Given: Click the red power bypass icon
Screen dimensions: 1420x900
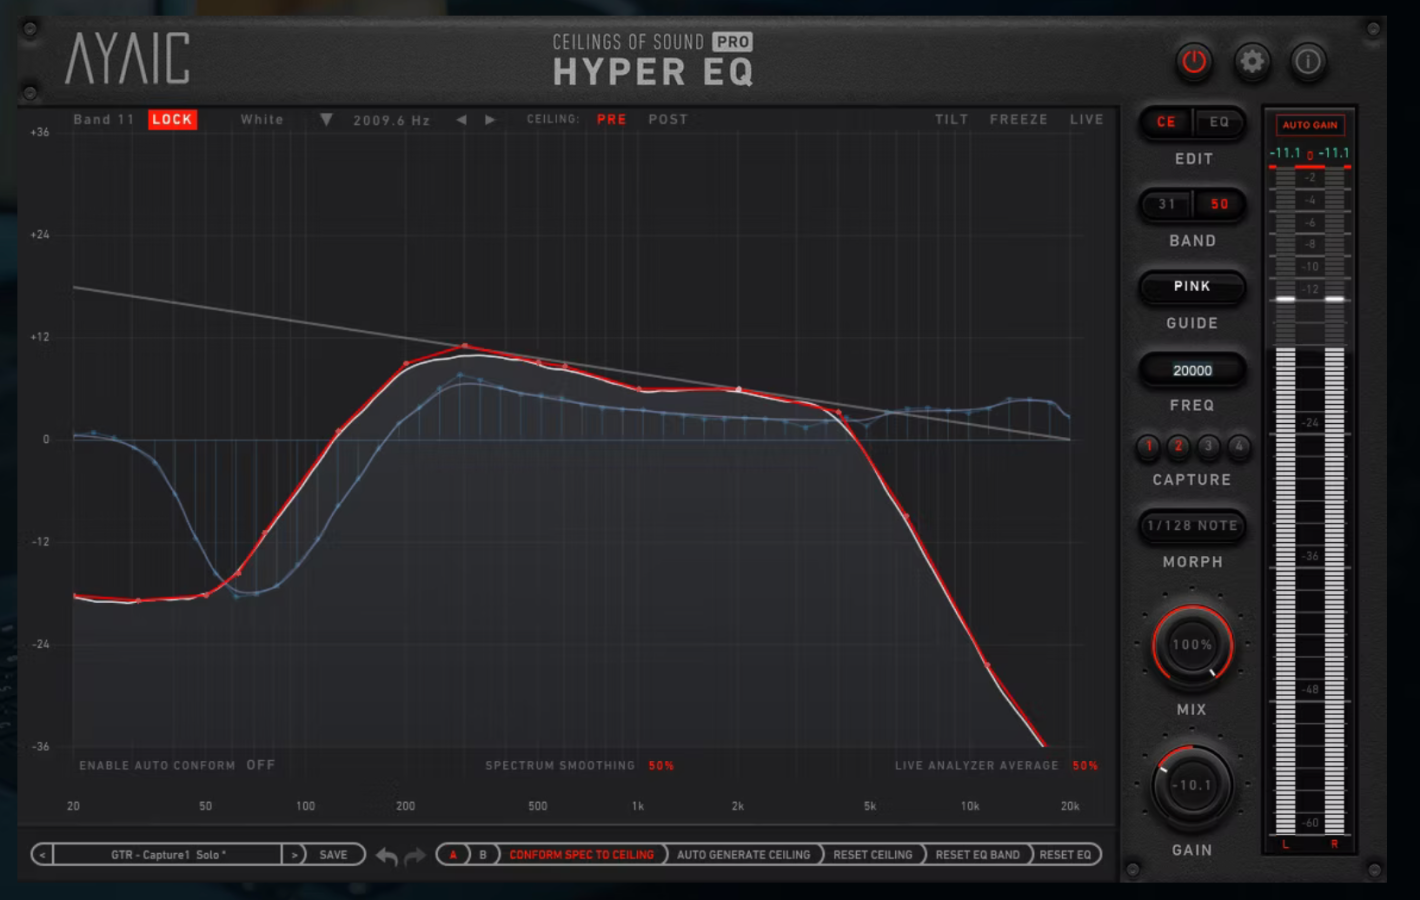Looking at the screenshot, I should (1194, 62).
